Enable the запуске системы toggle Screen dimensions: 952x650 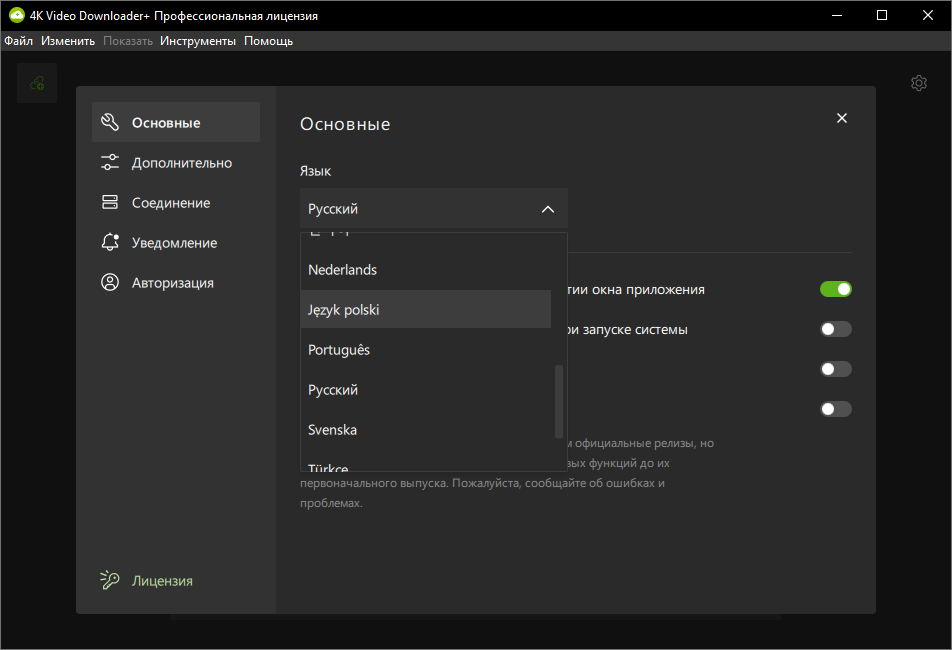point(835,329)
